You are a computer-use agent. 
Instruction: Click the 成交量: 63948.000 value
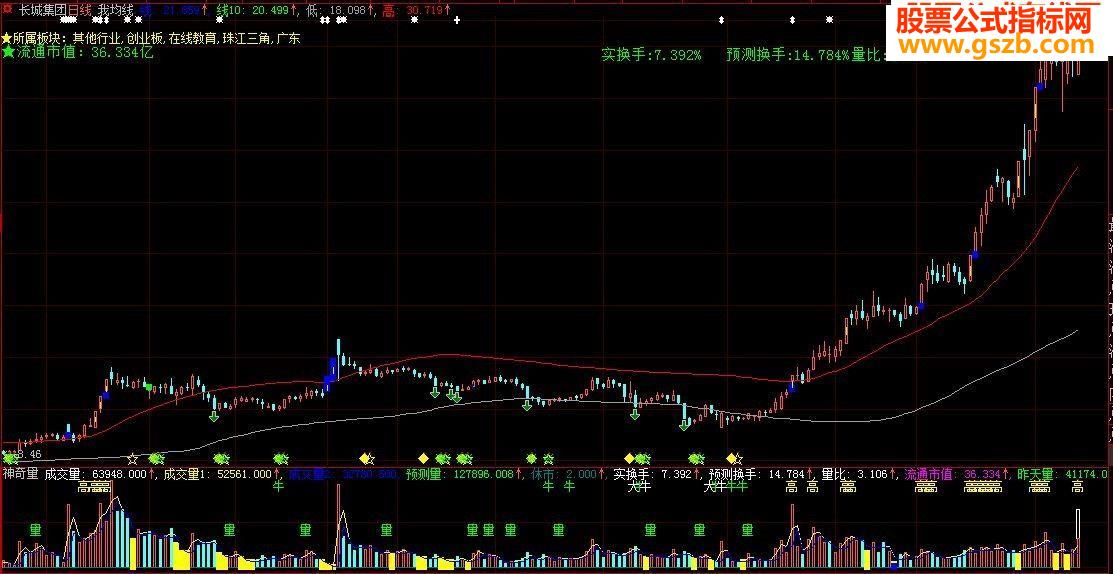click(95, 474)
